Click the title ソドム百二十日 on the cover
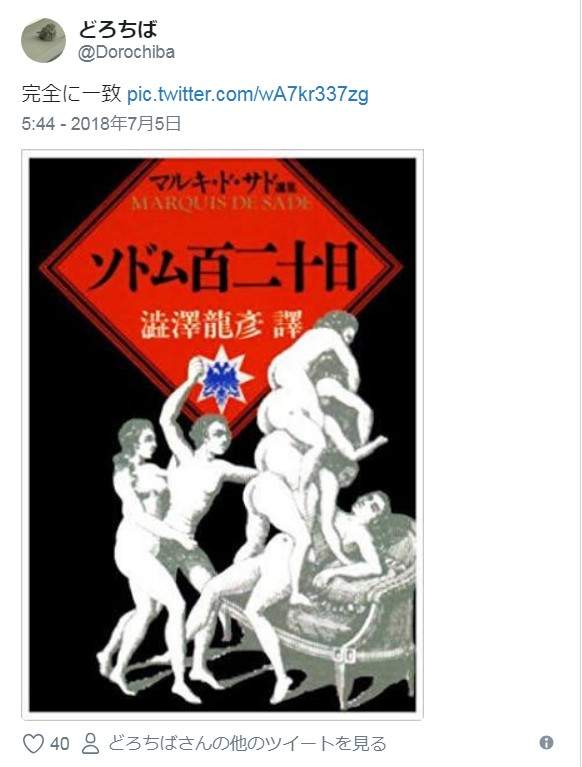The width and height of the screenshot is (582, 767). pyautogui.click(x=221, y=268)
